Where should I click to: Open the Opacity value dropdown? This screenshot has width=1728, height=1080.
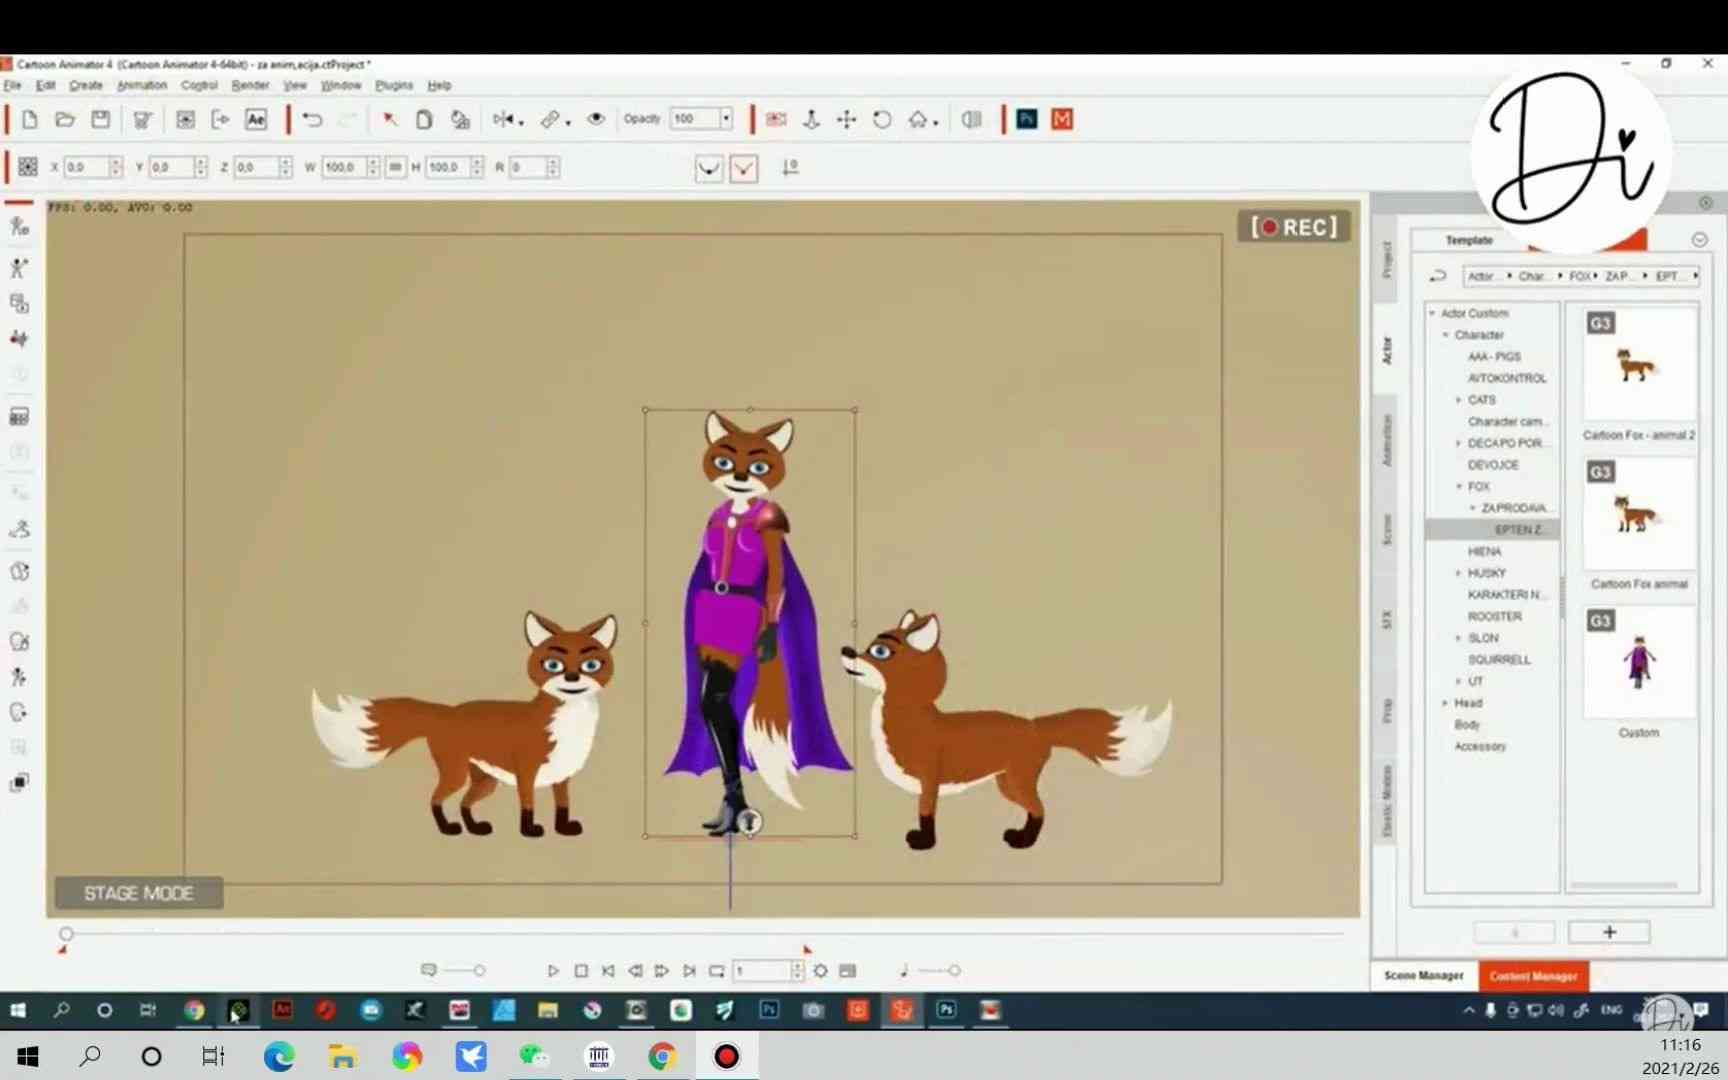tap(726, 119)
